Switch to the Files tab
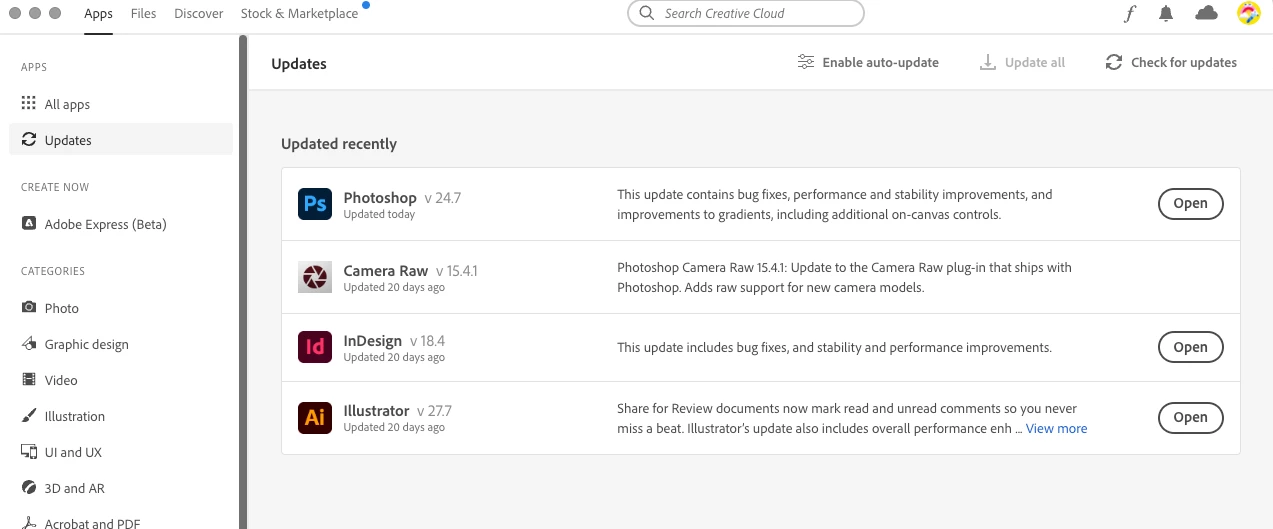This screenshot has width=1273, height=529. click(x=144, y=14)
